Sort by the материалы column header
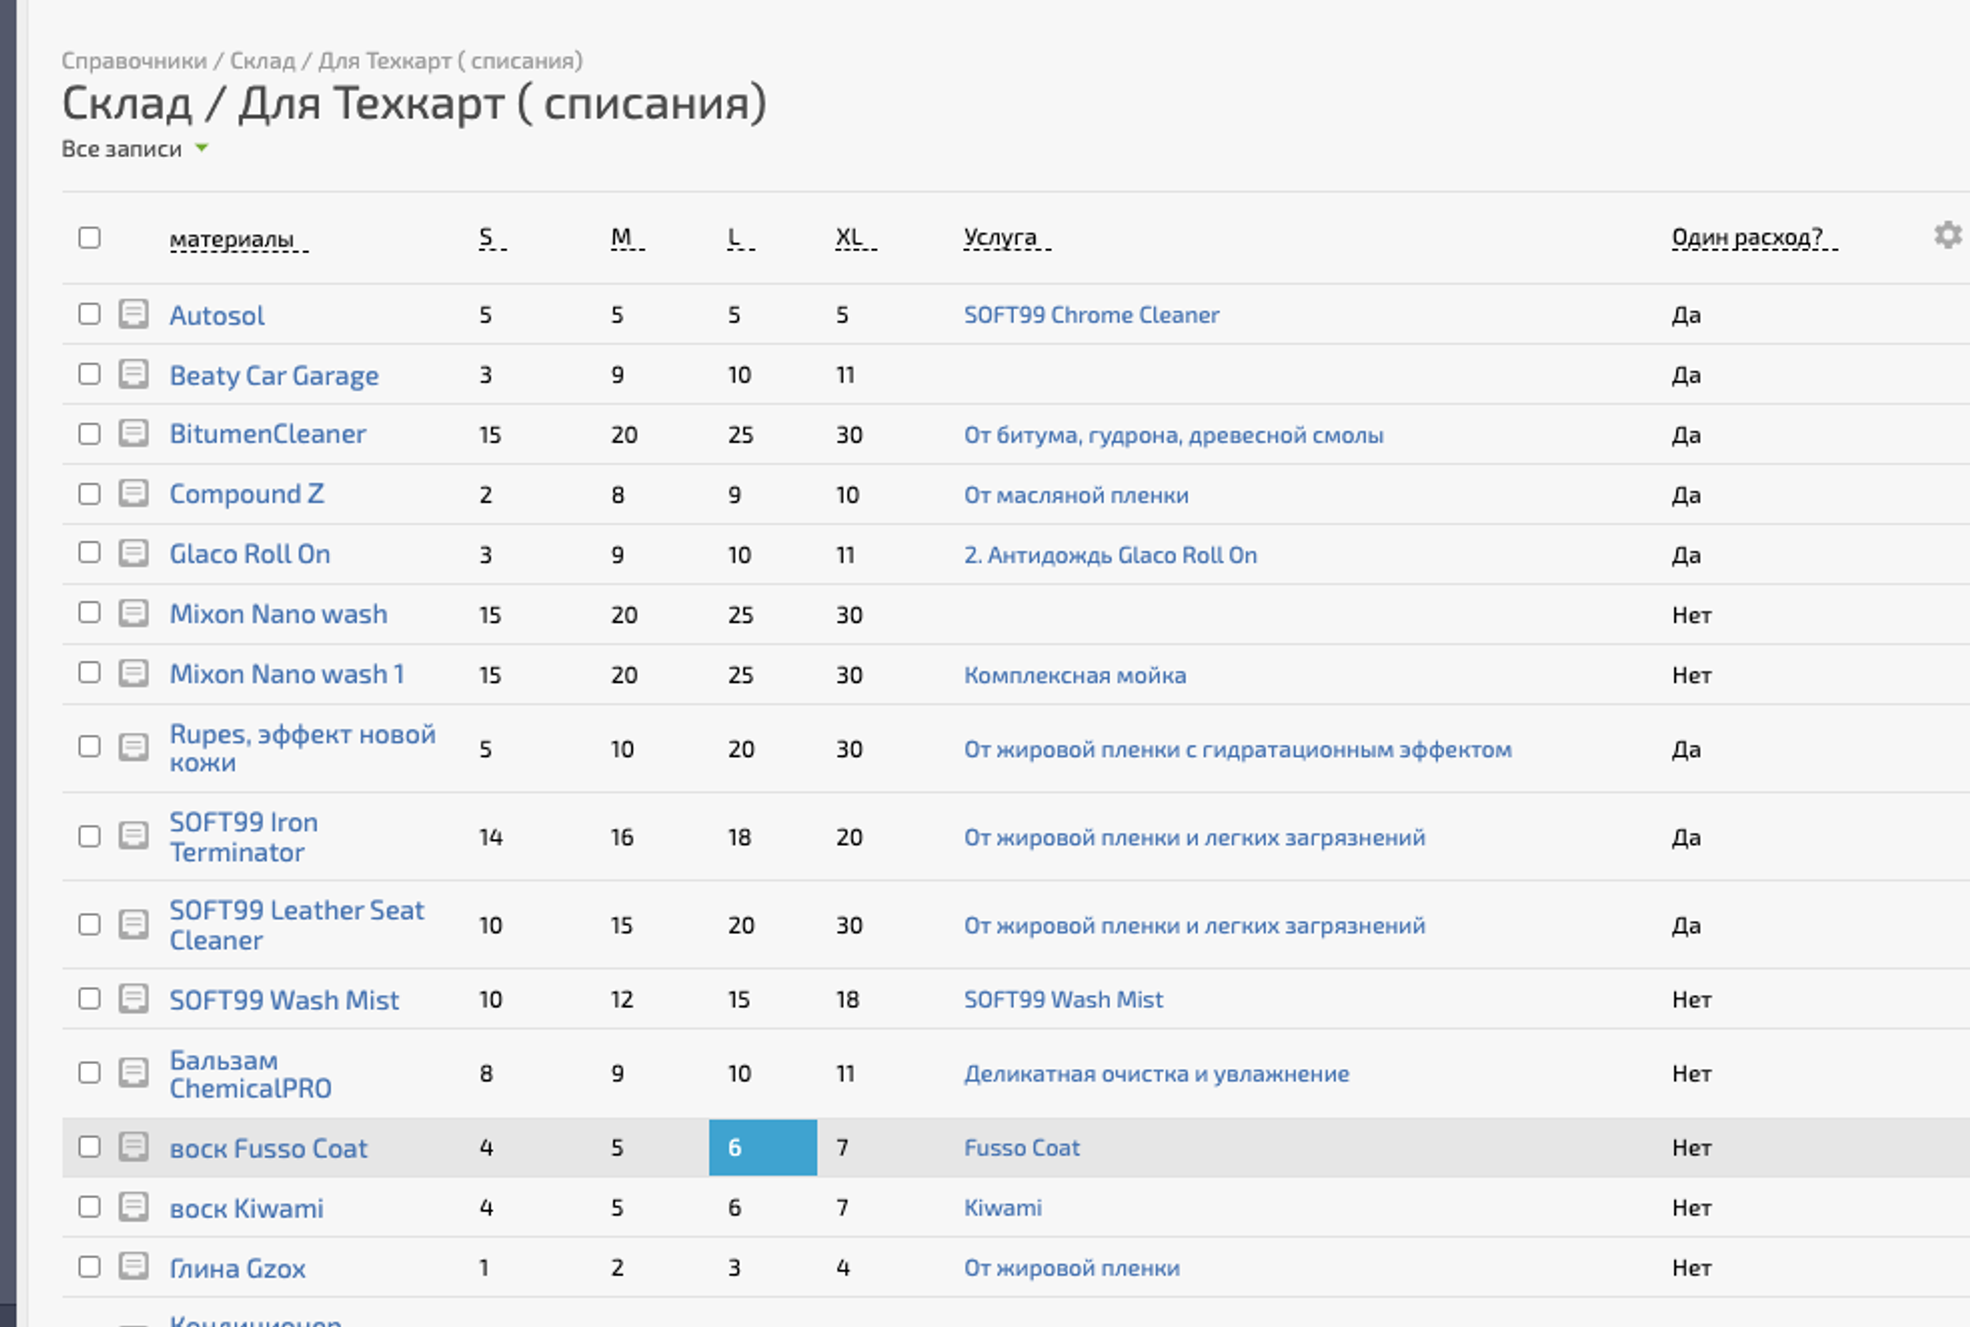 pos(232,239)
